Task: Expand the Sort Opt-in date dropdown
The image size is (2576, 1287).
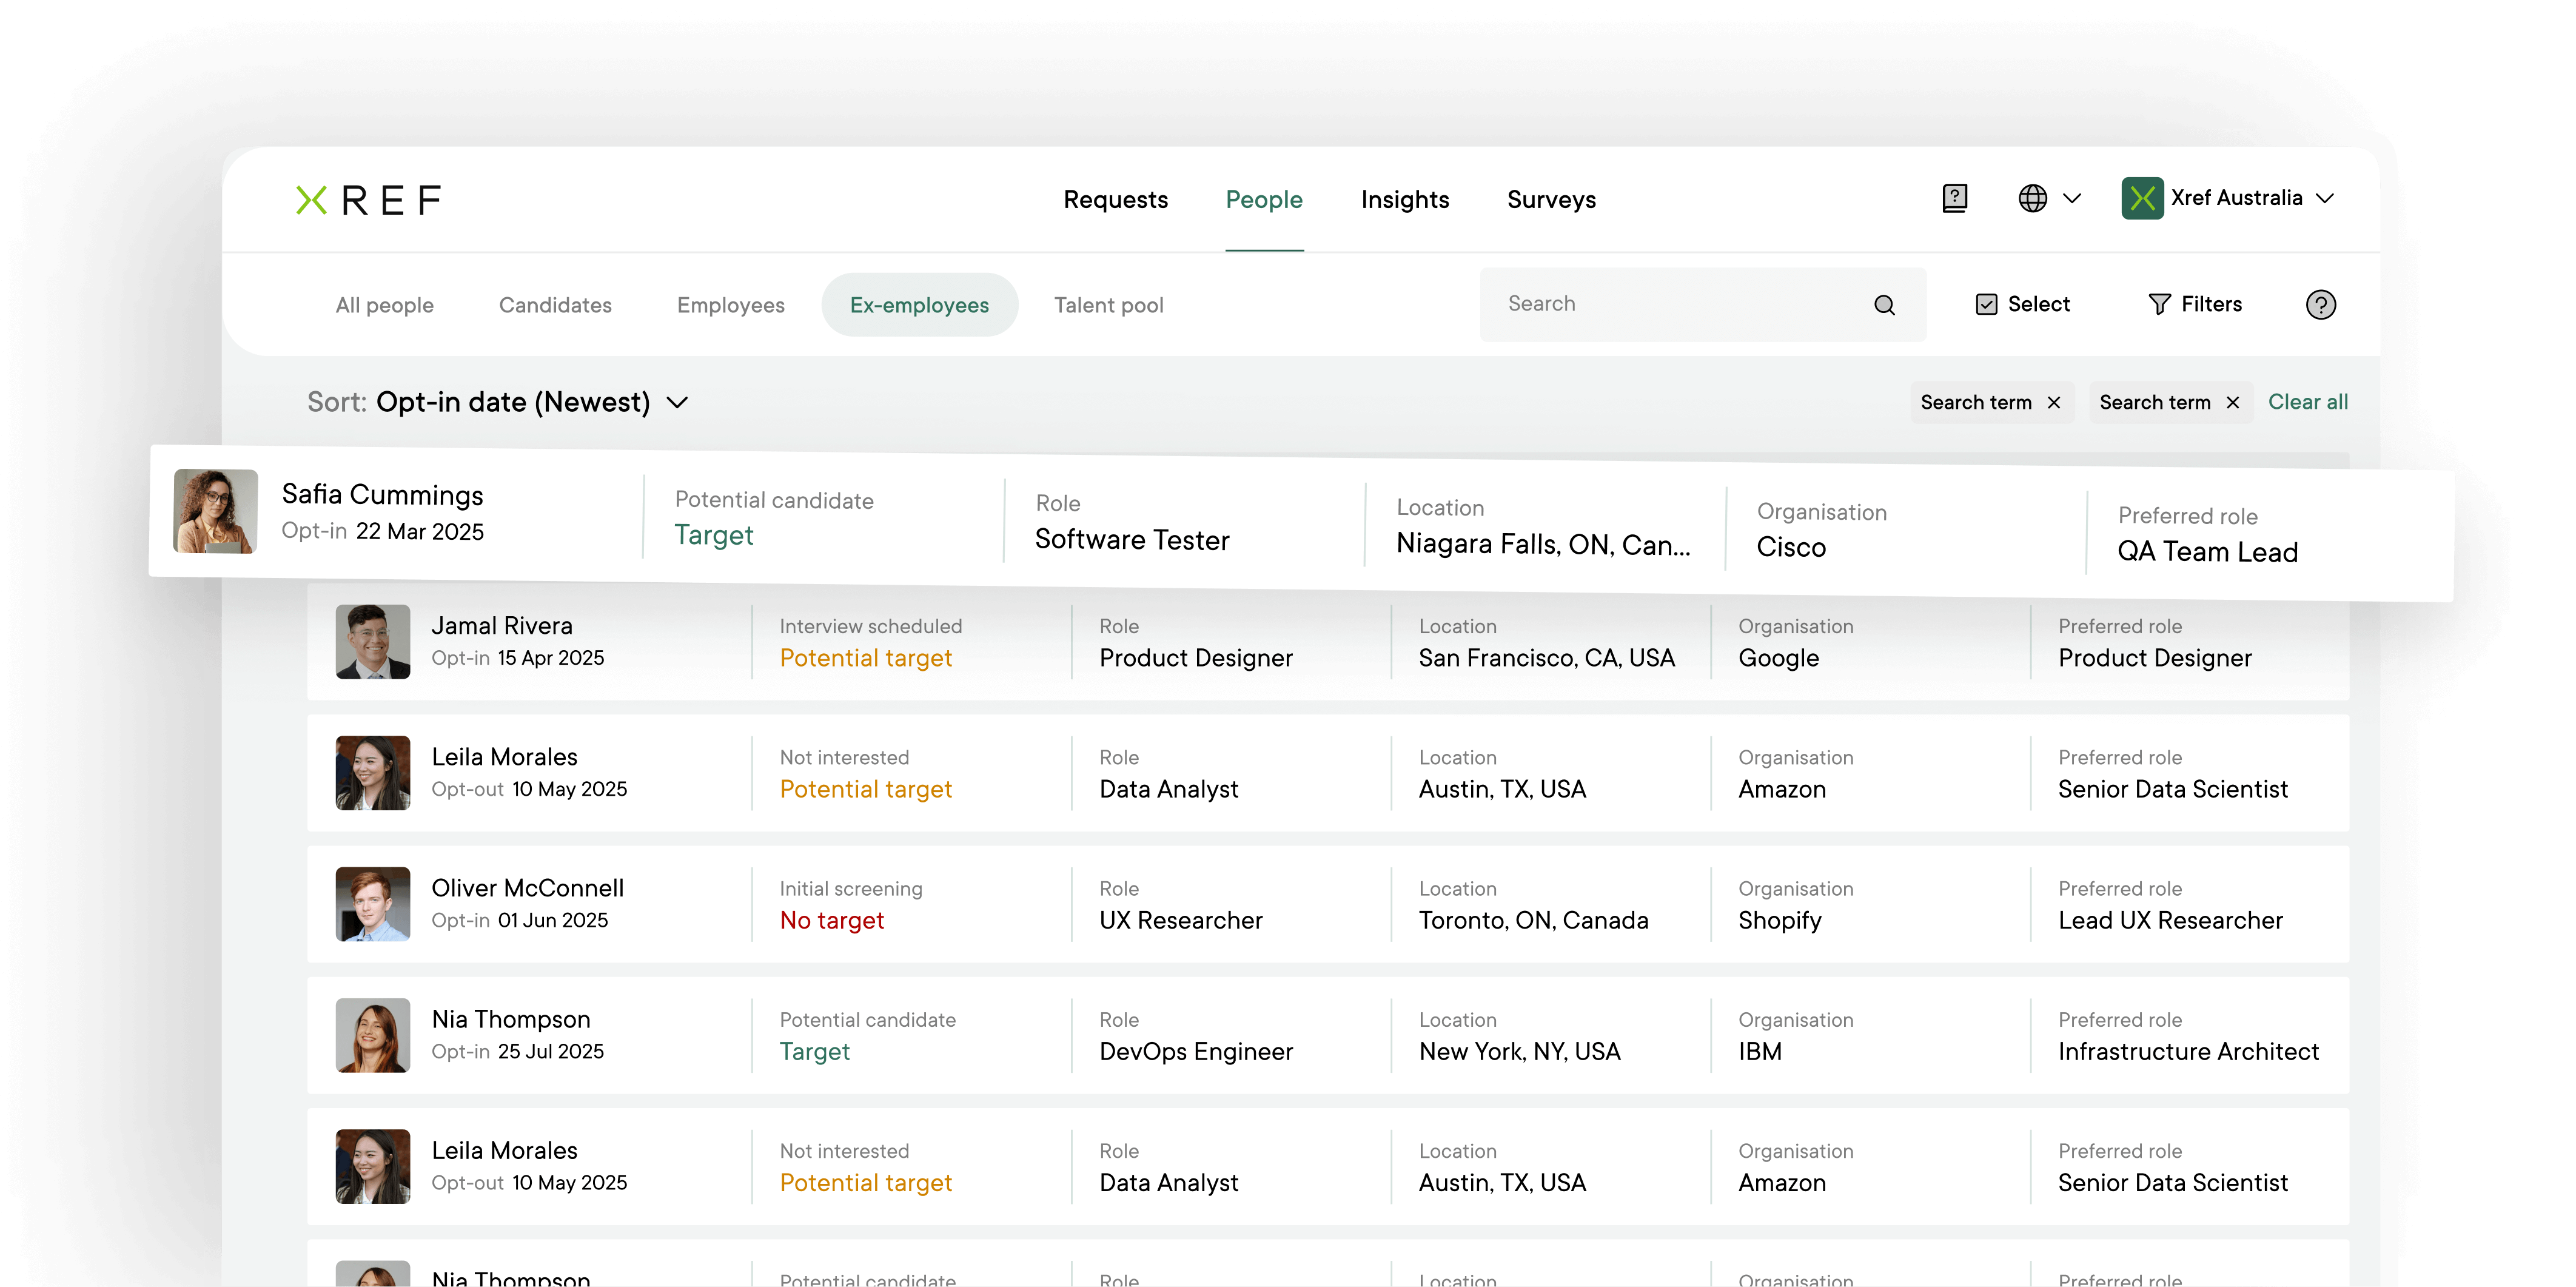Action: 678,402
